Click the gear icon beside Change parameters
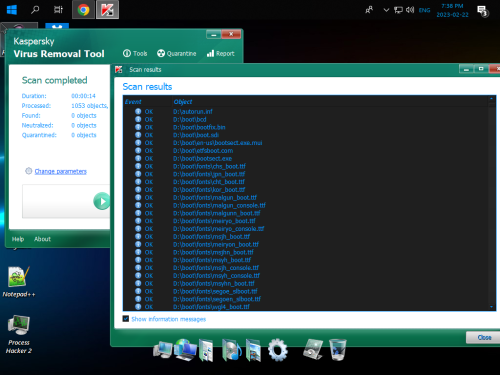500x375 pixels. point(29,171)
